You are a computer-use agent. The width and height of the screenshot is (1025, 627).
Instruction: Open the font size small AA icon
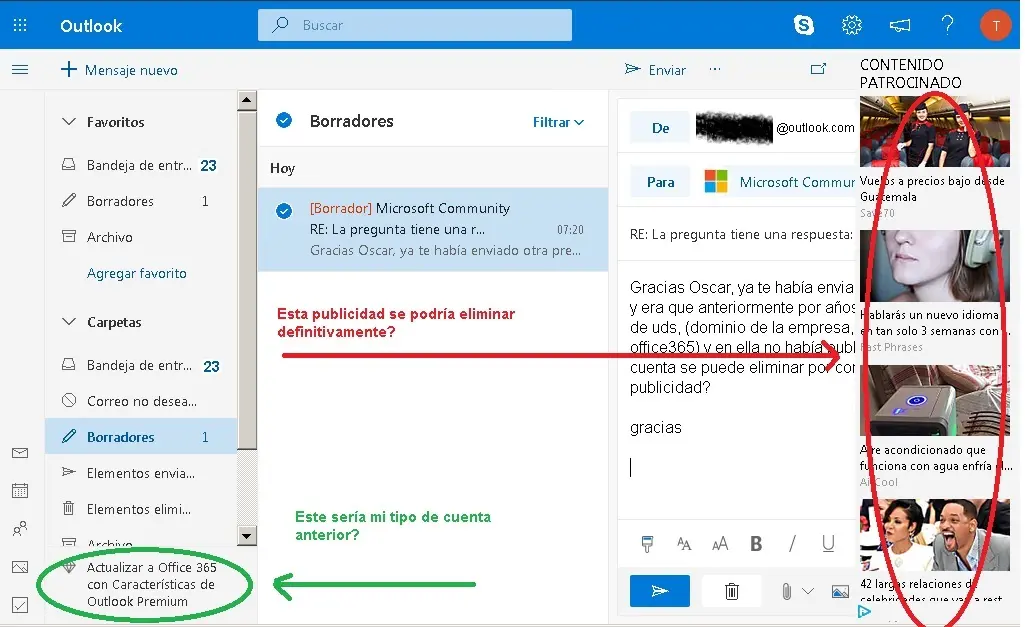[684, 544]
